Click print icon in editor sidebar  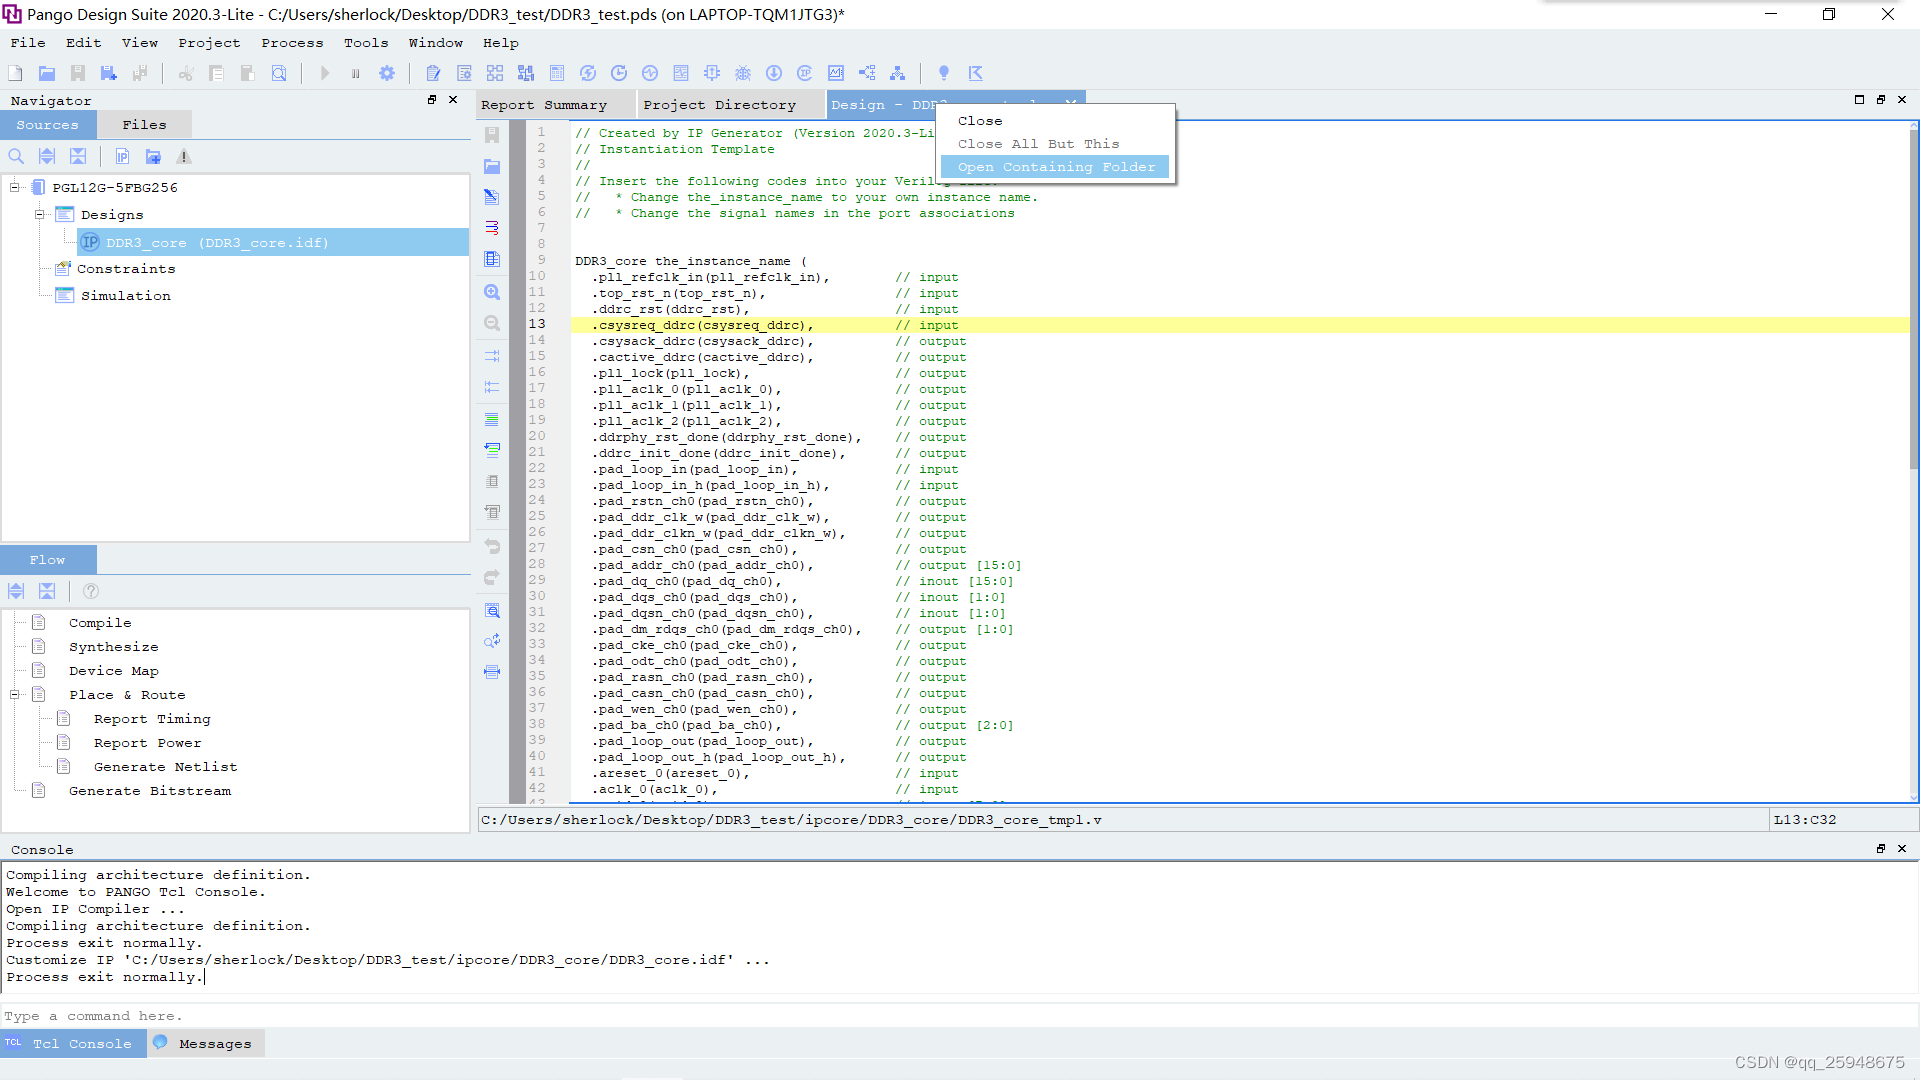coord(492,672)
